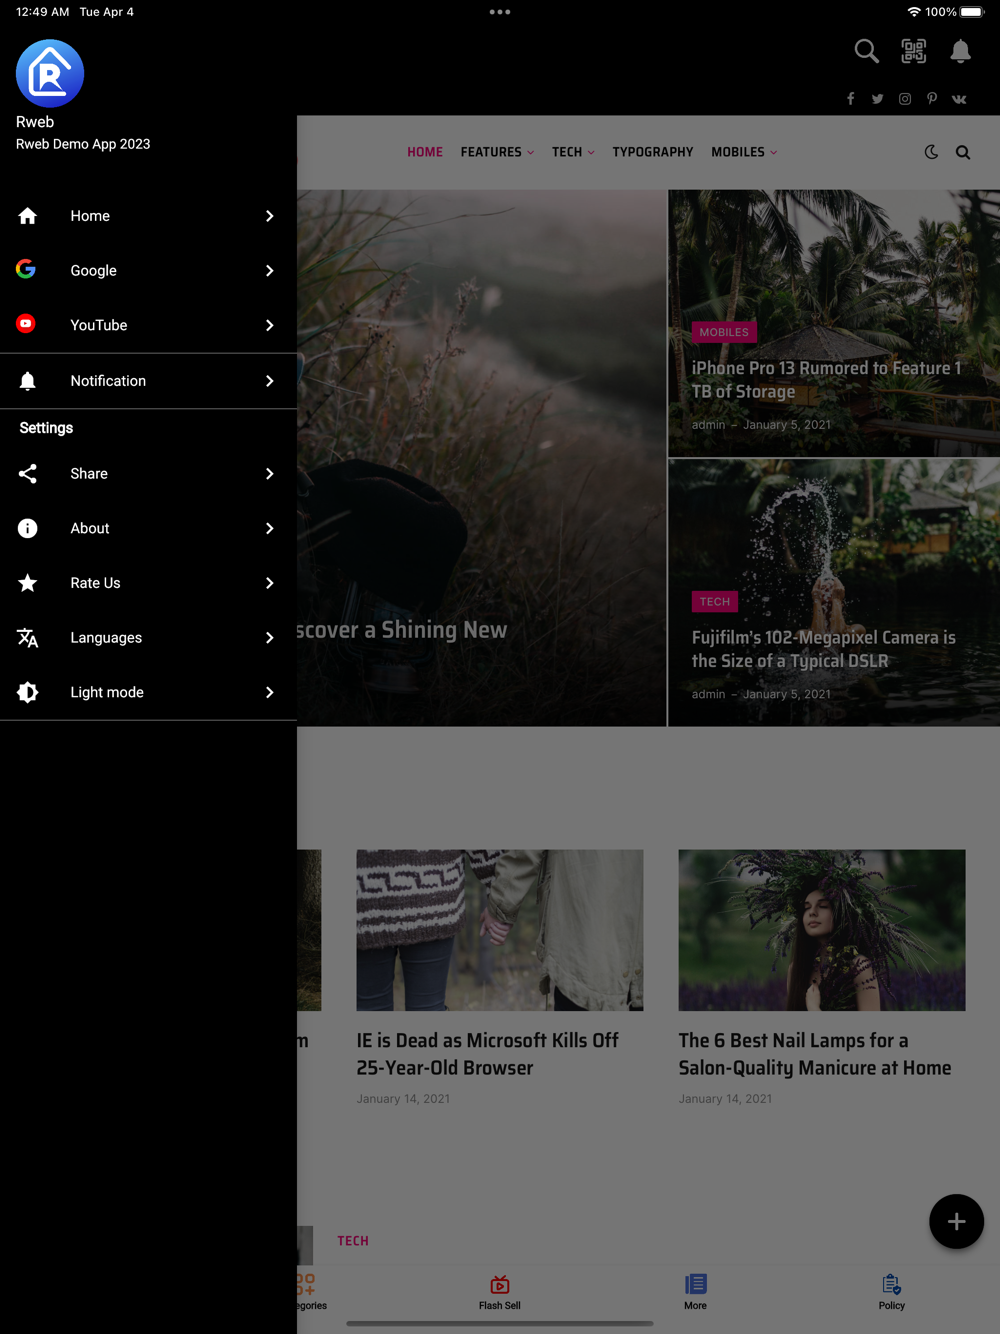Click the TECH tag on Fujifilm article
This screenshot has width=1000, height=1334.
(715, 601)
